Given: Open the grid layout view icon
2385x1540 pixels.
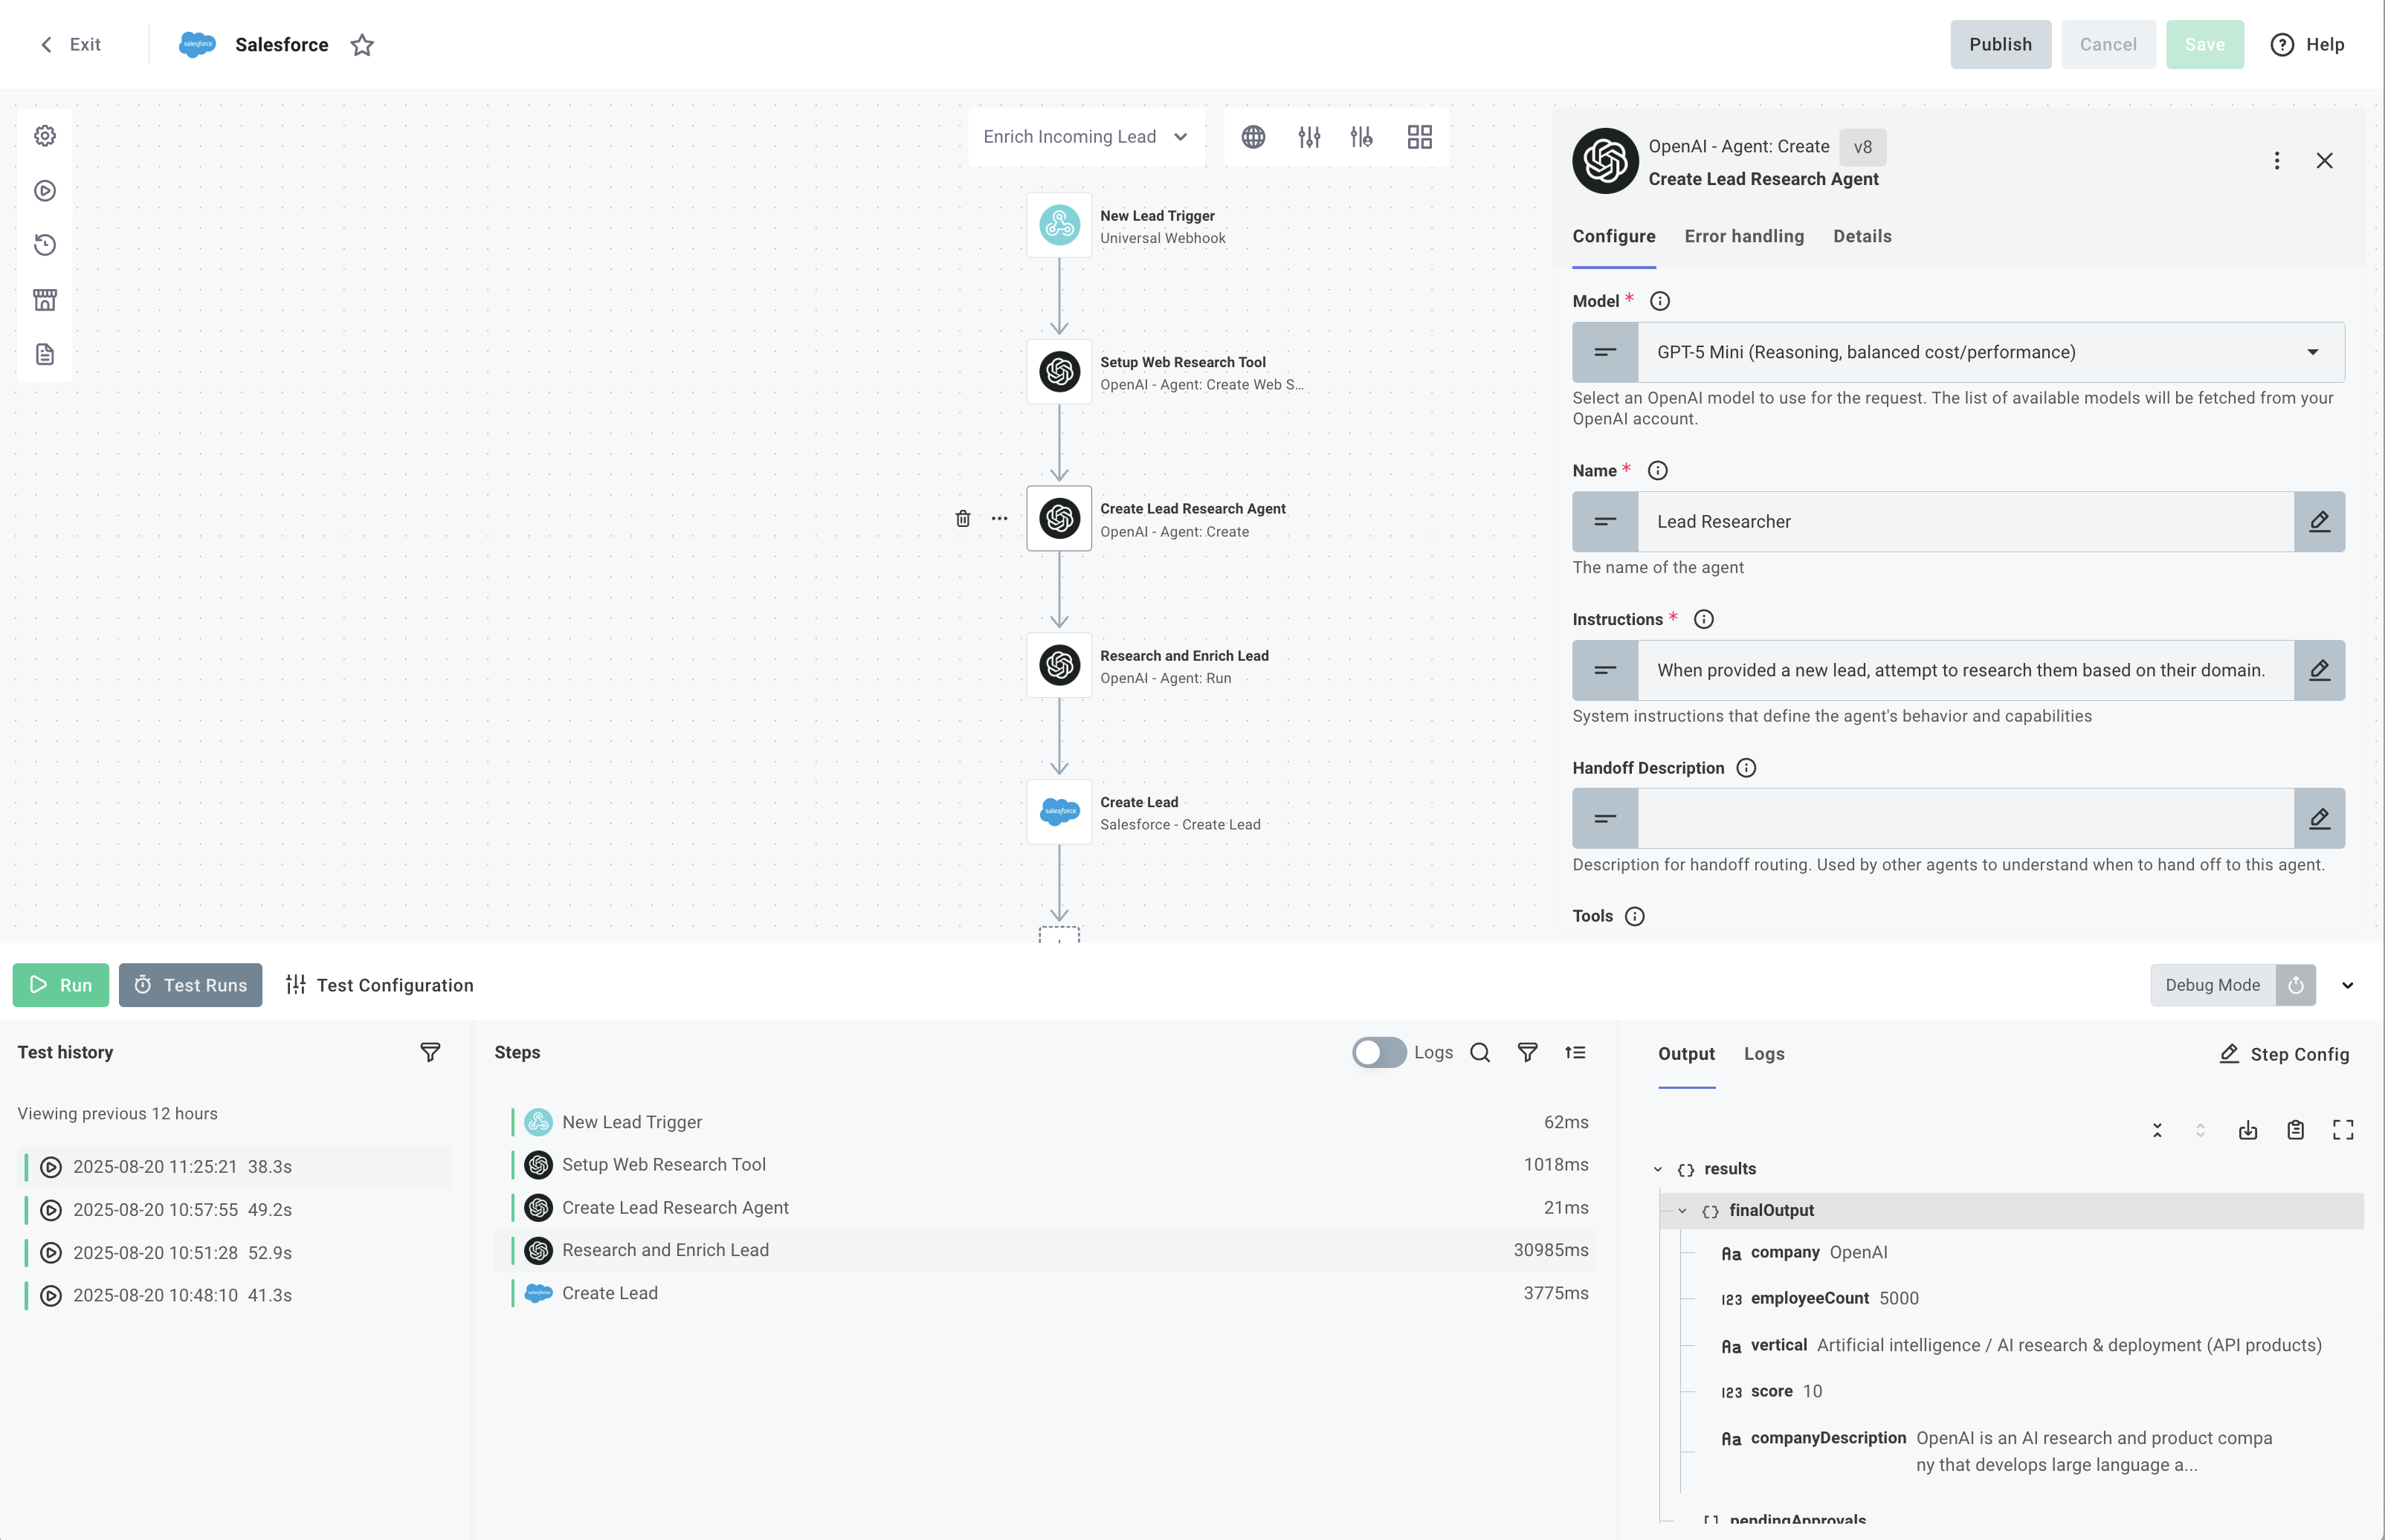Looking at the screenshot, I should coord(1419,136).
